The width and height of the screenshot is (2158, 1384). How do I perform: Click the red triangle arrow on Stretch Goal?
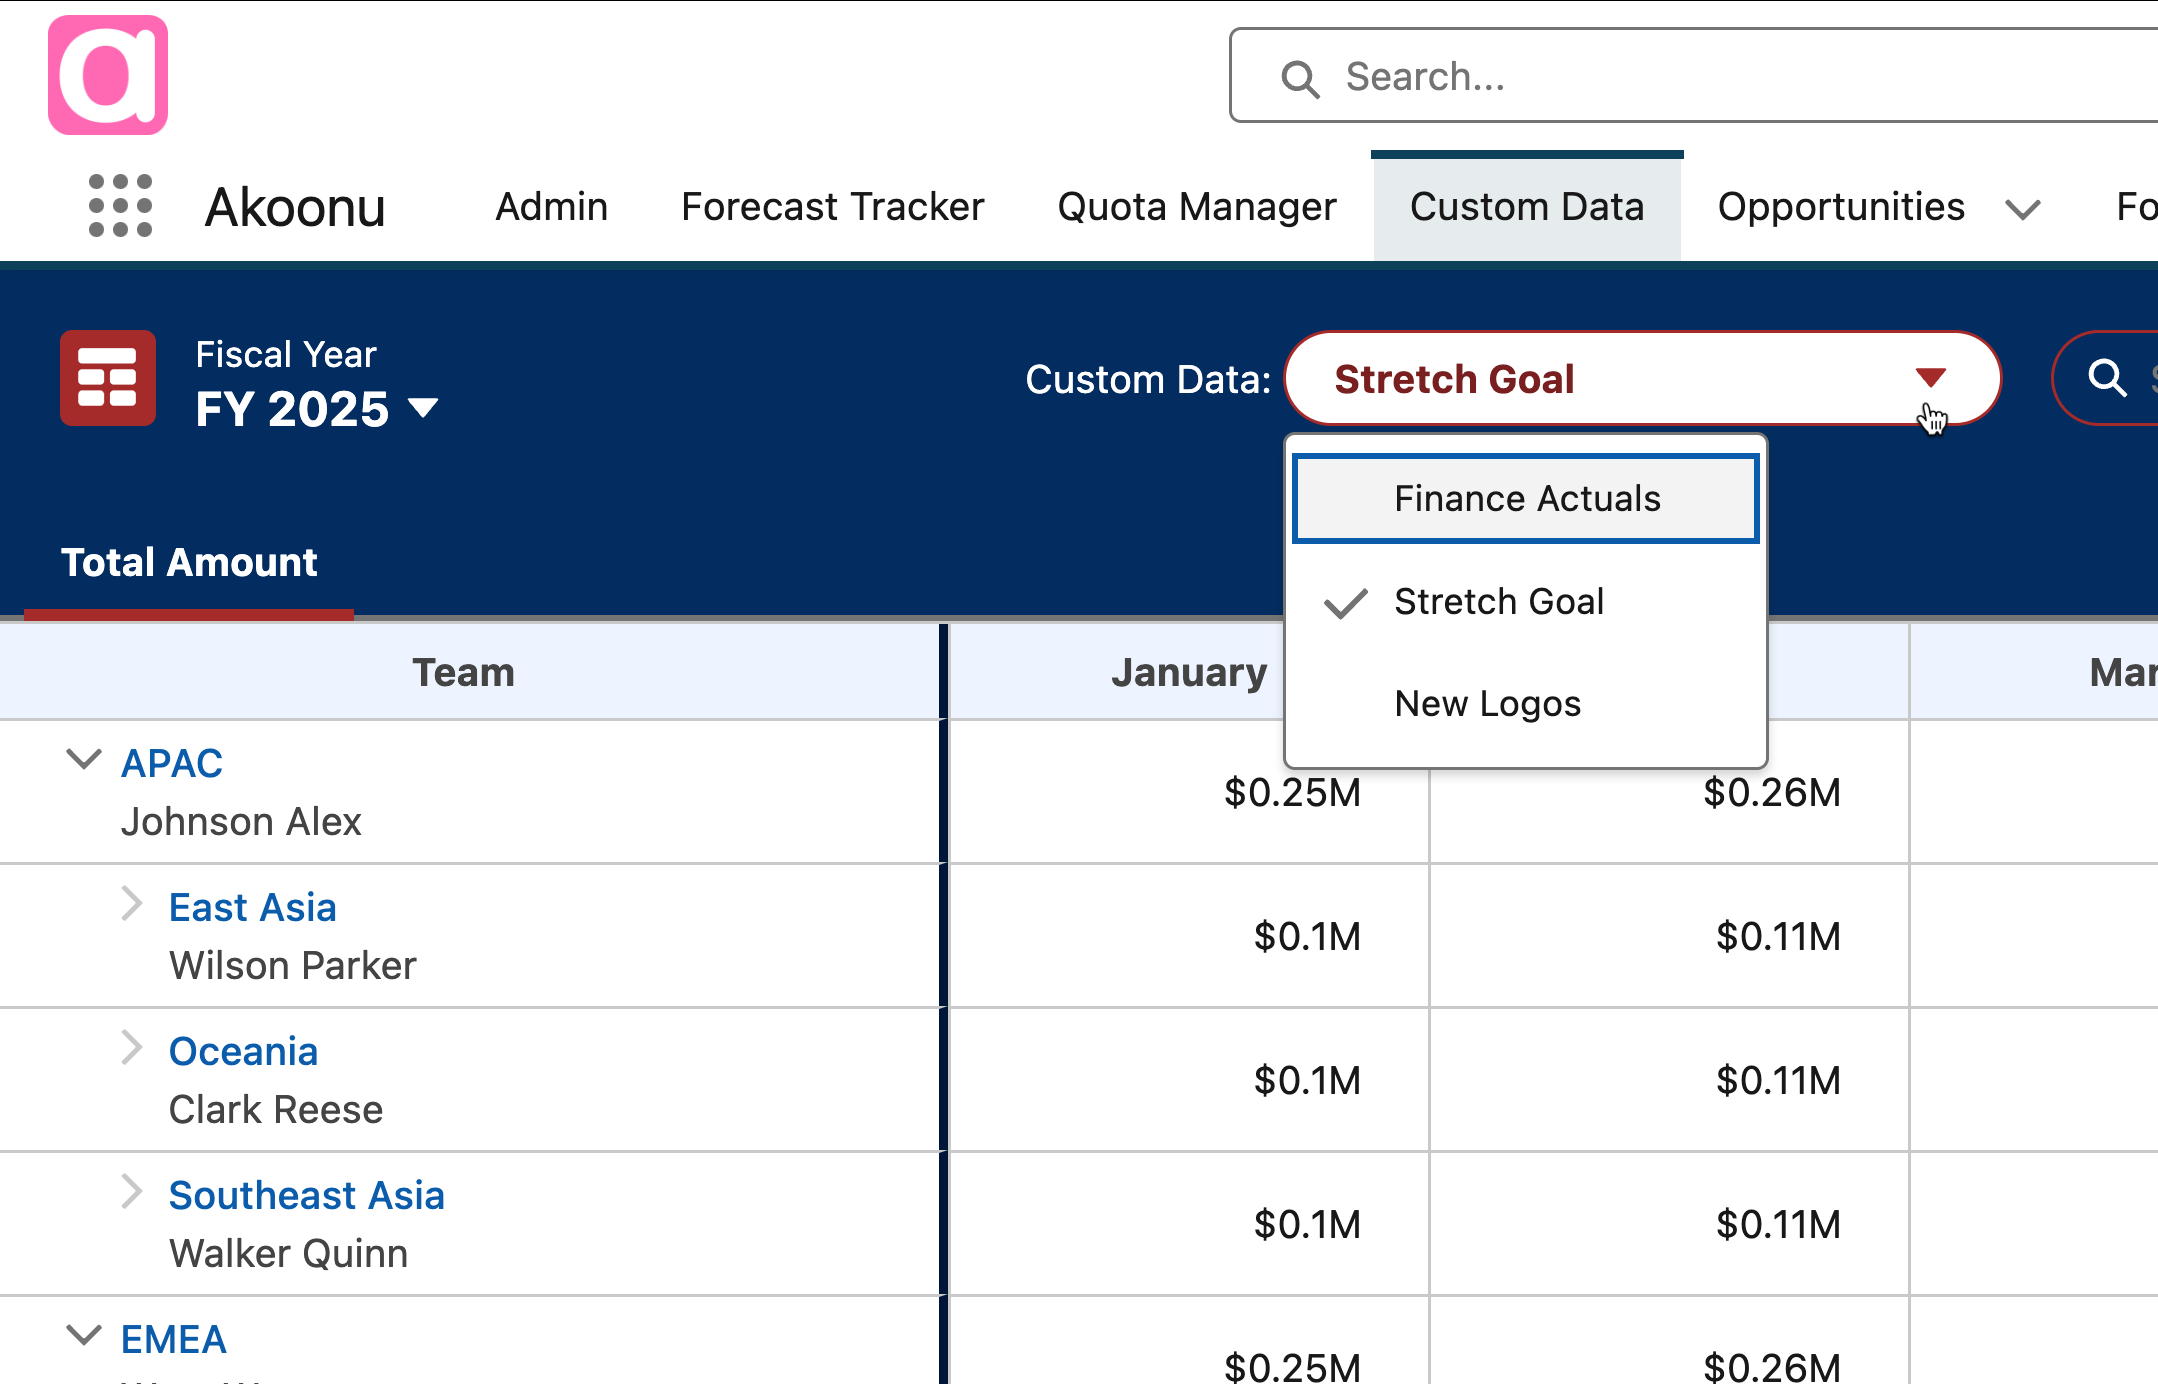coord(1930,378)
